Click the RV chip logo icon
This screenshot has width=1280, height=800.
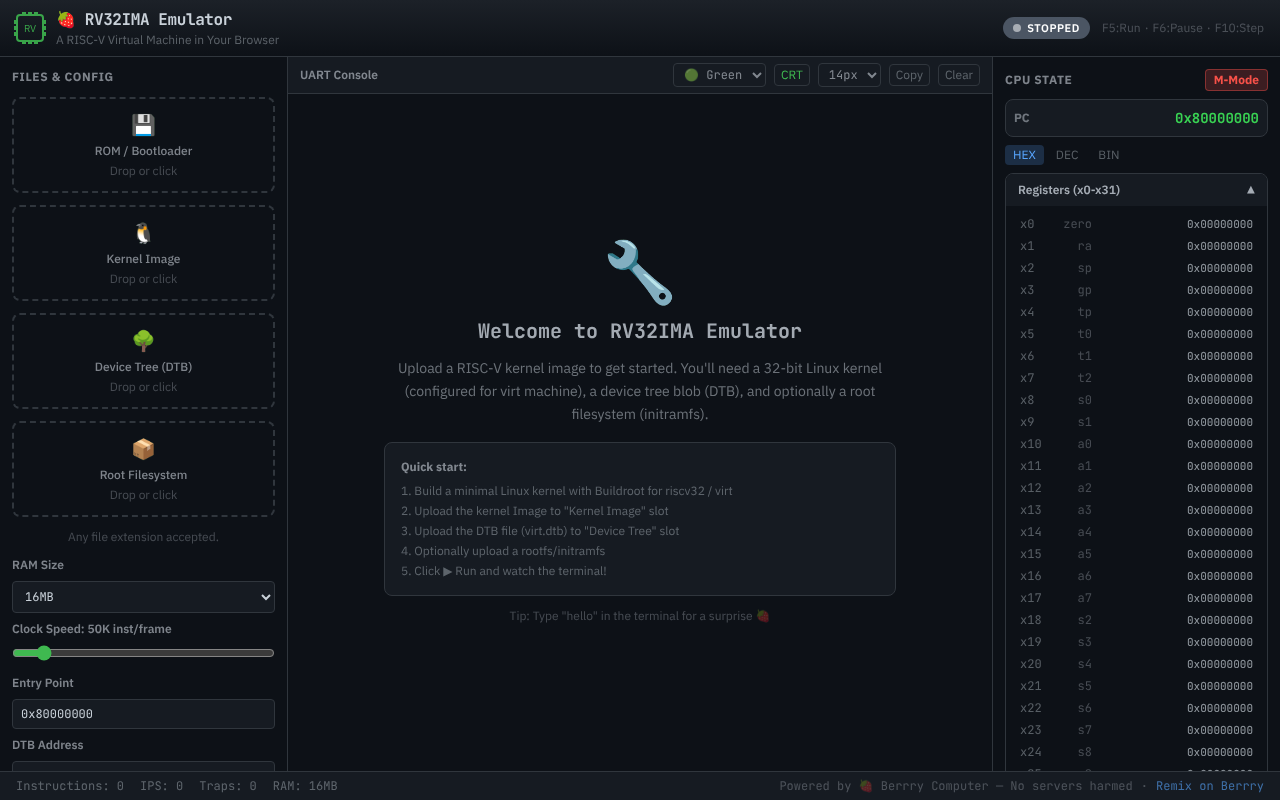click(30, 28)
